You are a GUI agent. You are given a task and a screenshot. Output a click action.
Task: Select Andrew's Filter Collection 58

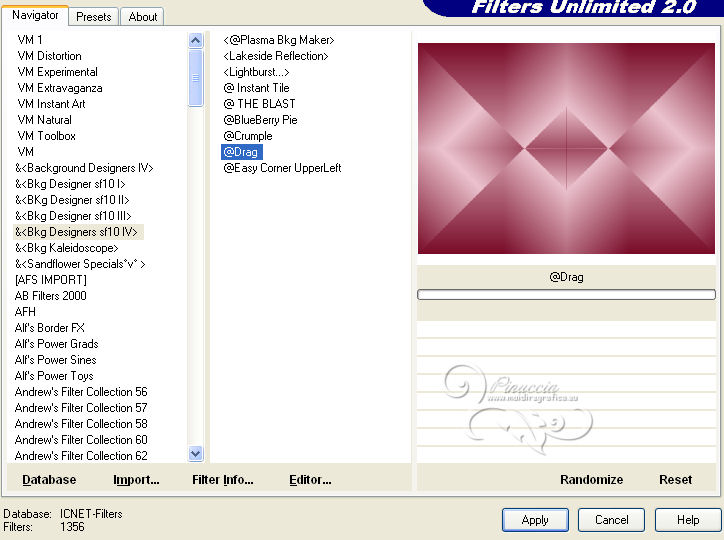(x=81, y=424)
